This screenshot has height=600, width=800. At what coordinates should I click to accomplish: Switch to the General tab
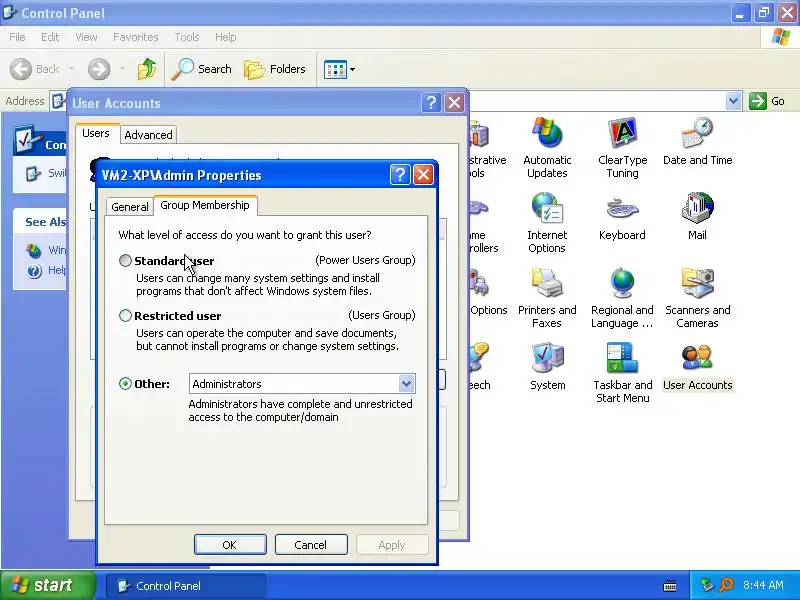click(130, 207)
